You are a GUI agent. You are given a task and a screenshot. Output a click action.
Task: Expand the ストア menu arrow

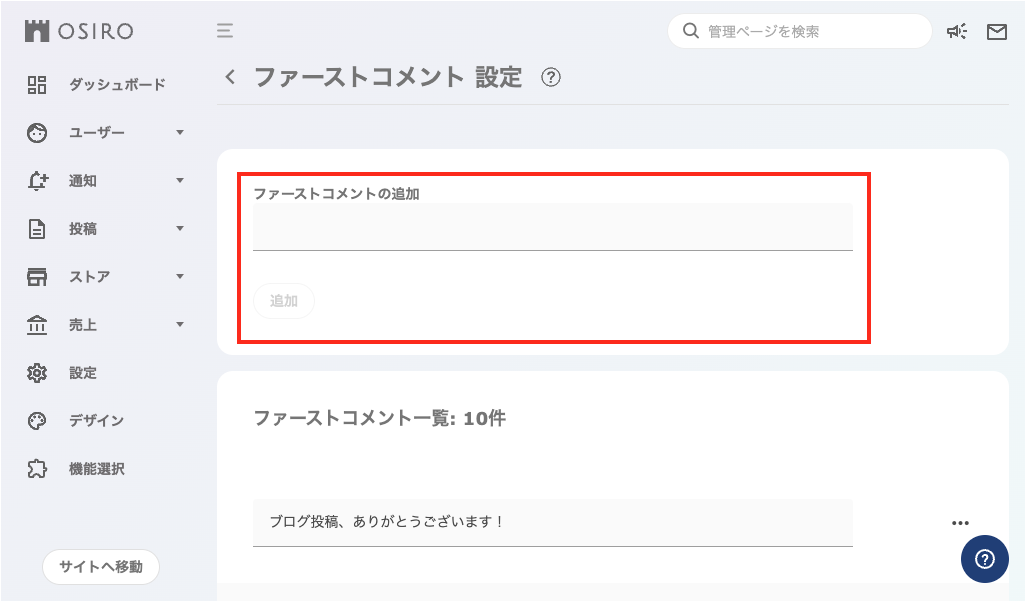coord(180,276)
